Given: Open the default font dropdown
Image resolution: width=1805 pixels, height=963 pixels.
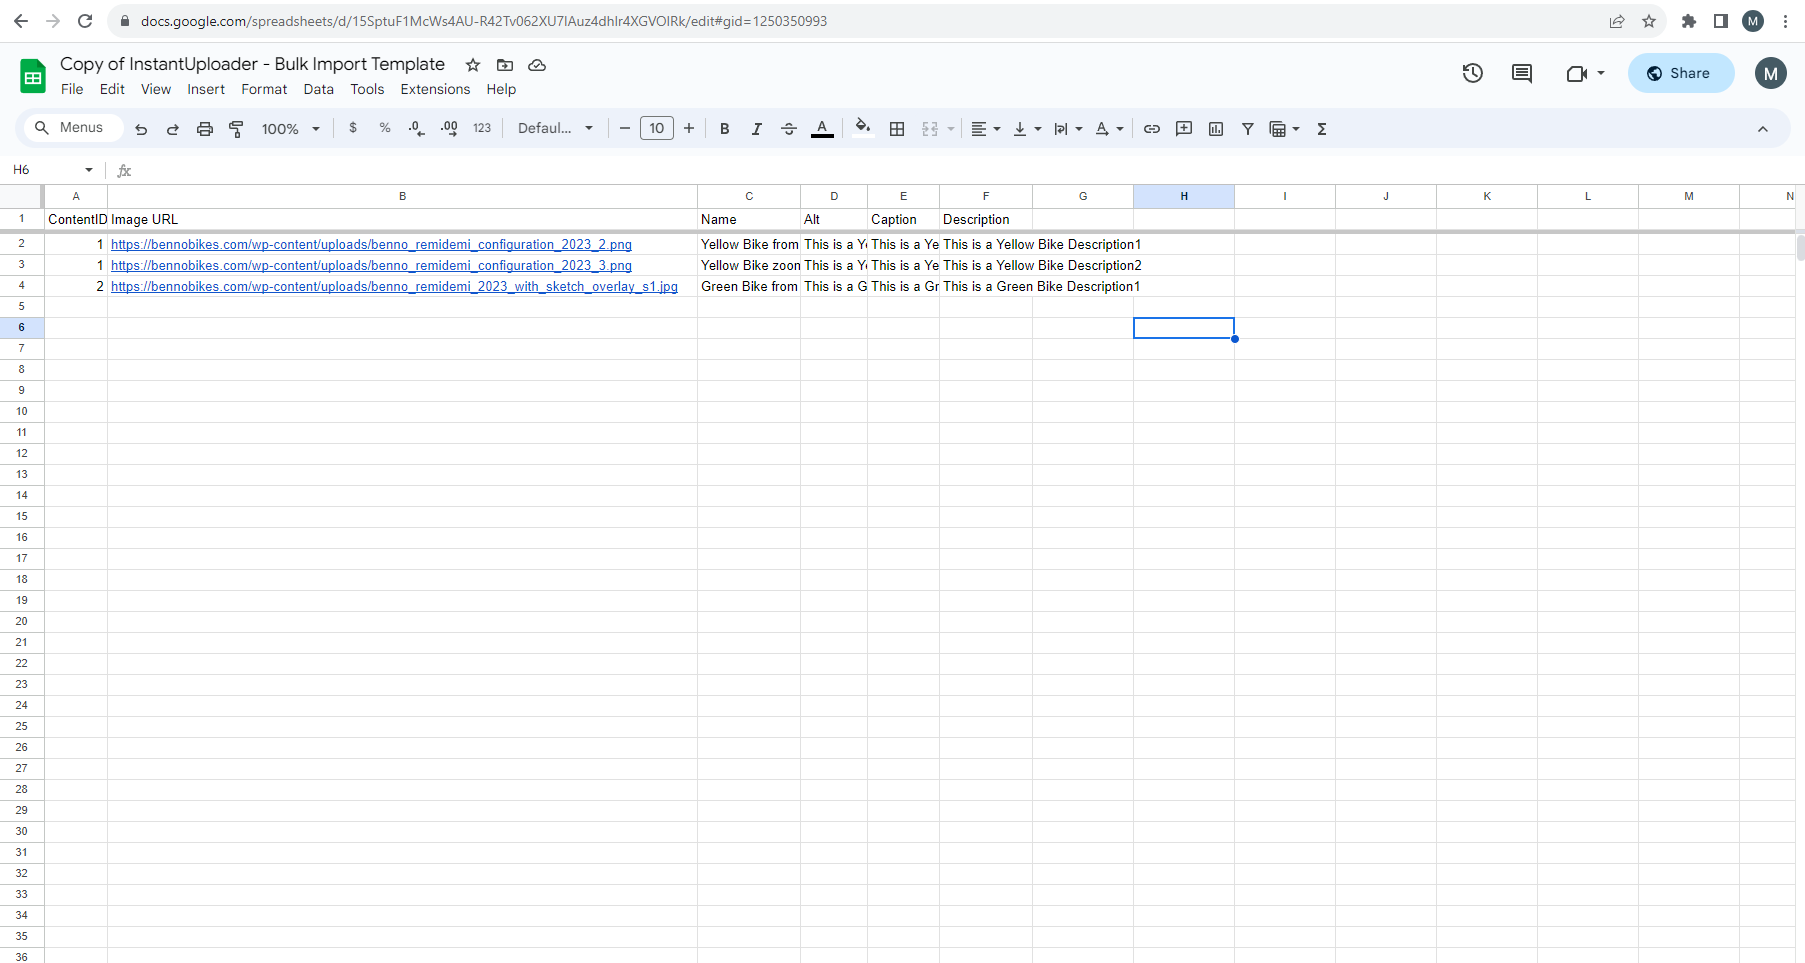Looking at the screenshot, I should click(555, 129).
